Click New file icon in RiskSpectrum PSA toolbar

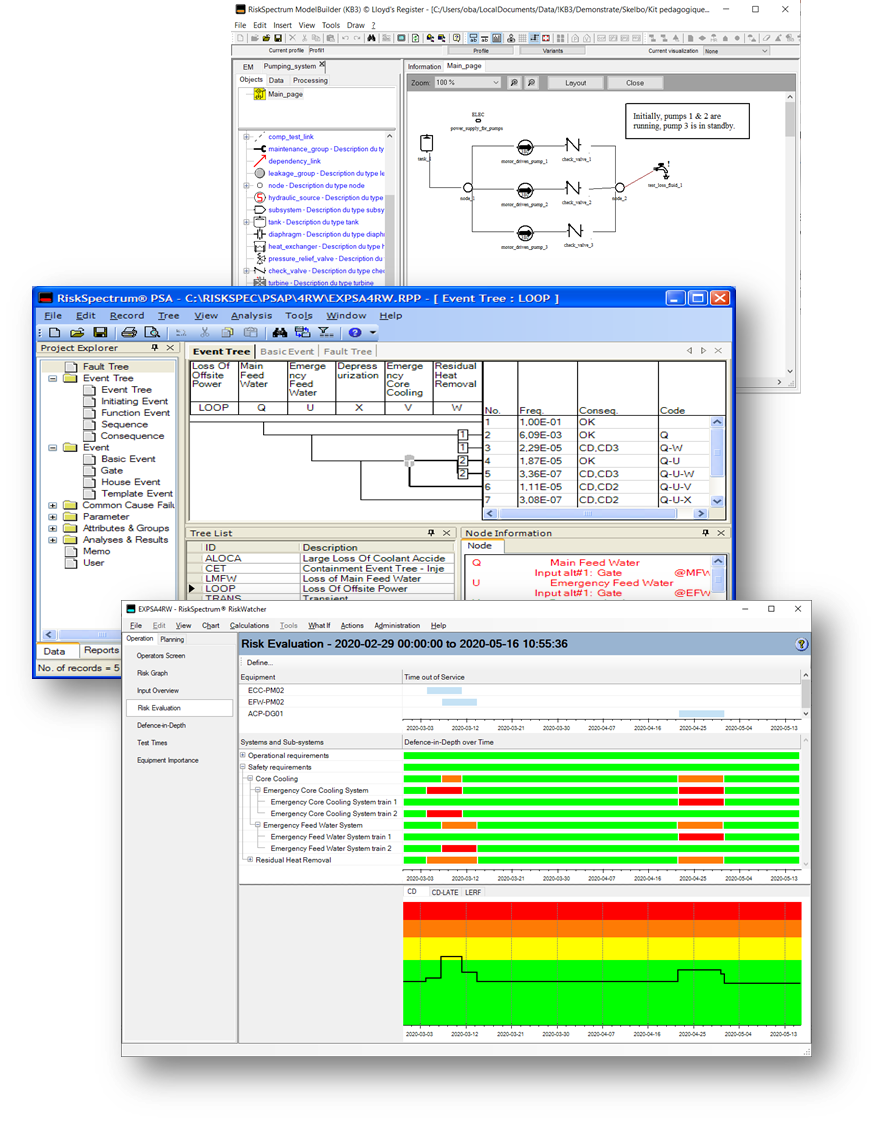pos(54,333)
